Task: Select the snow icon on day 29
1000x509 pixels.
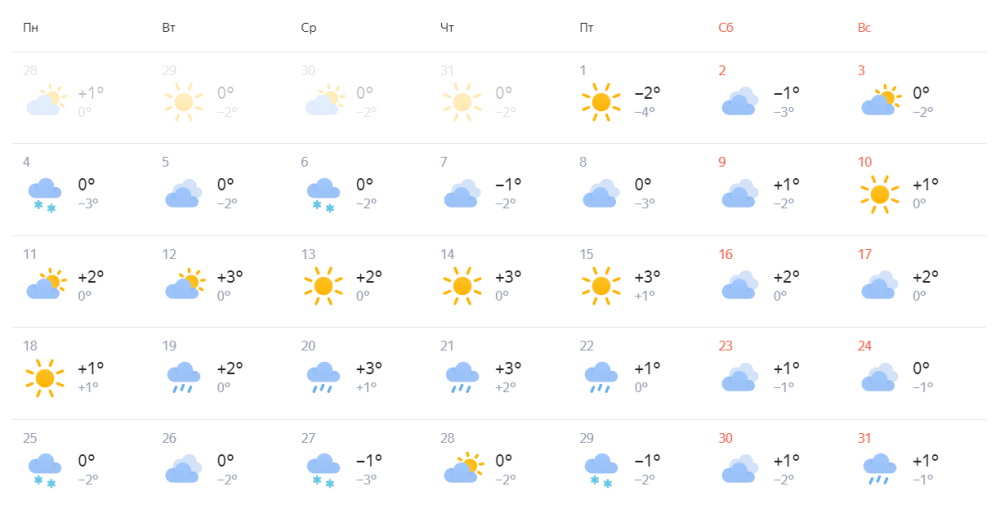Action: pos(601,471)
